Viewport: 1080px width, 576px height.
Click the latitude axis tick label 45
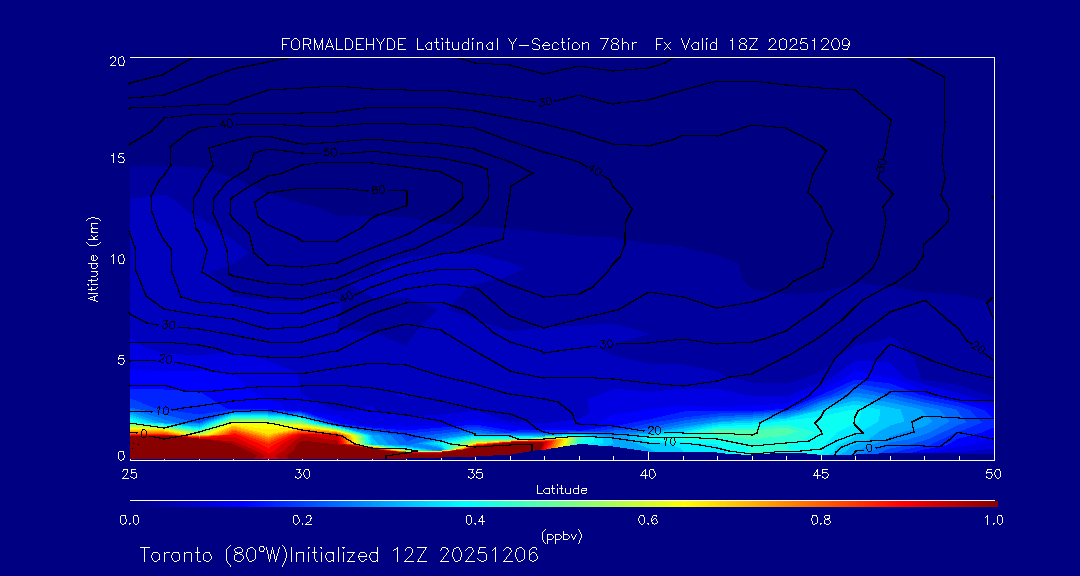(x=821, y=474)
